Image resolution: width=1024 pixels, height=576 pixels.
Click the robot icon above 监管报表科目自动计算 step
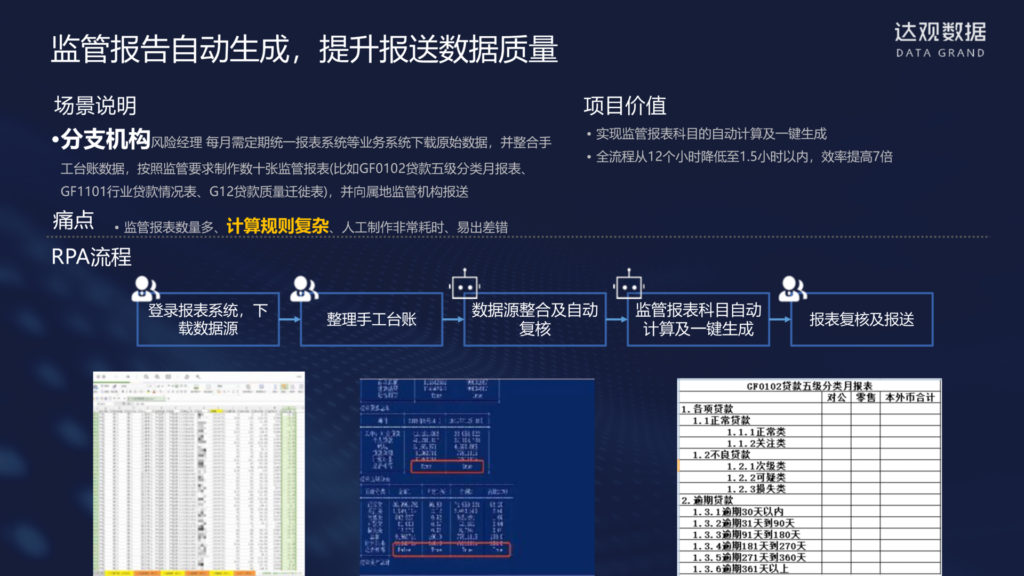pos(628,284)
